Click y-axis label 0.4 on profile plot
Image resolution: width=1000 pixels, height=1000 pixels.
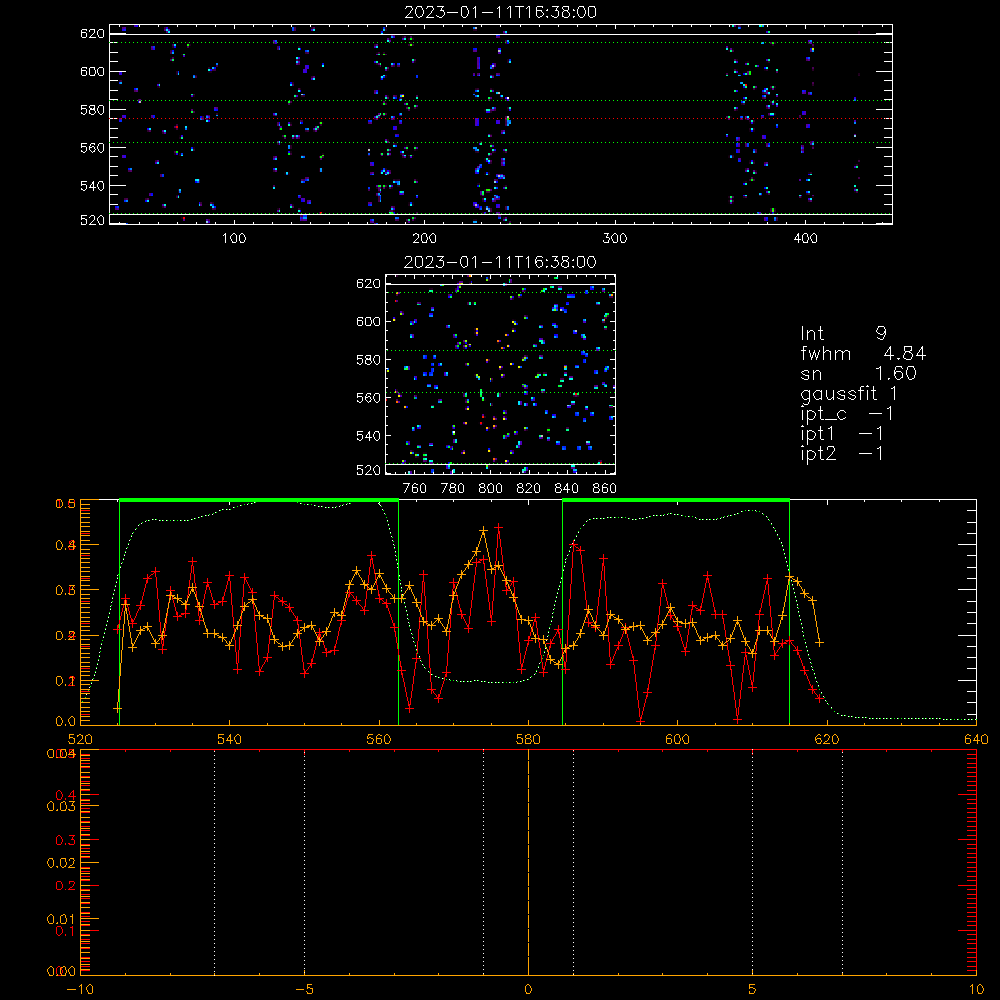tap(66, 545)
